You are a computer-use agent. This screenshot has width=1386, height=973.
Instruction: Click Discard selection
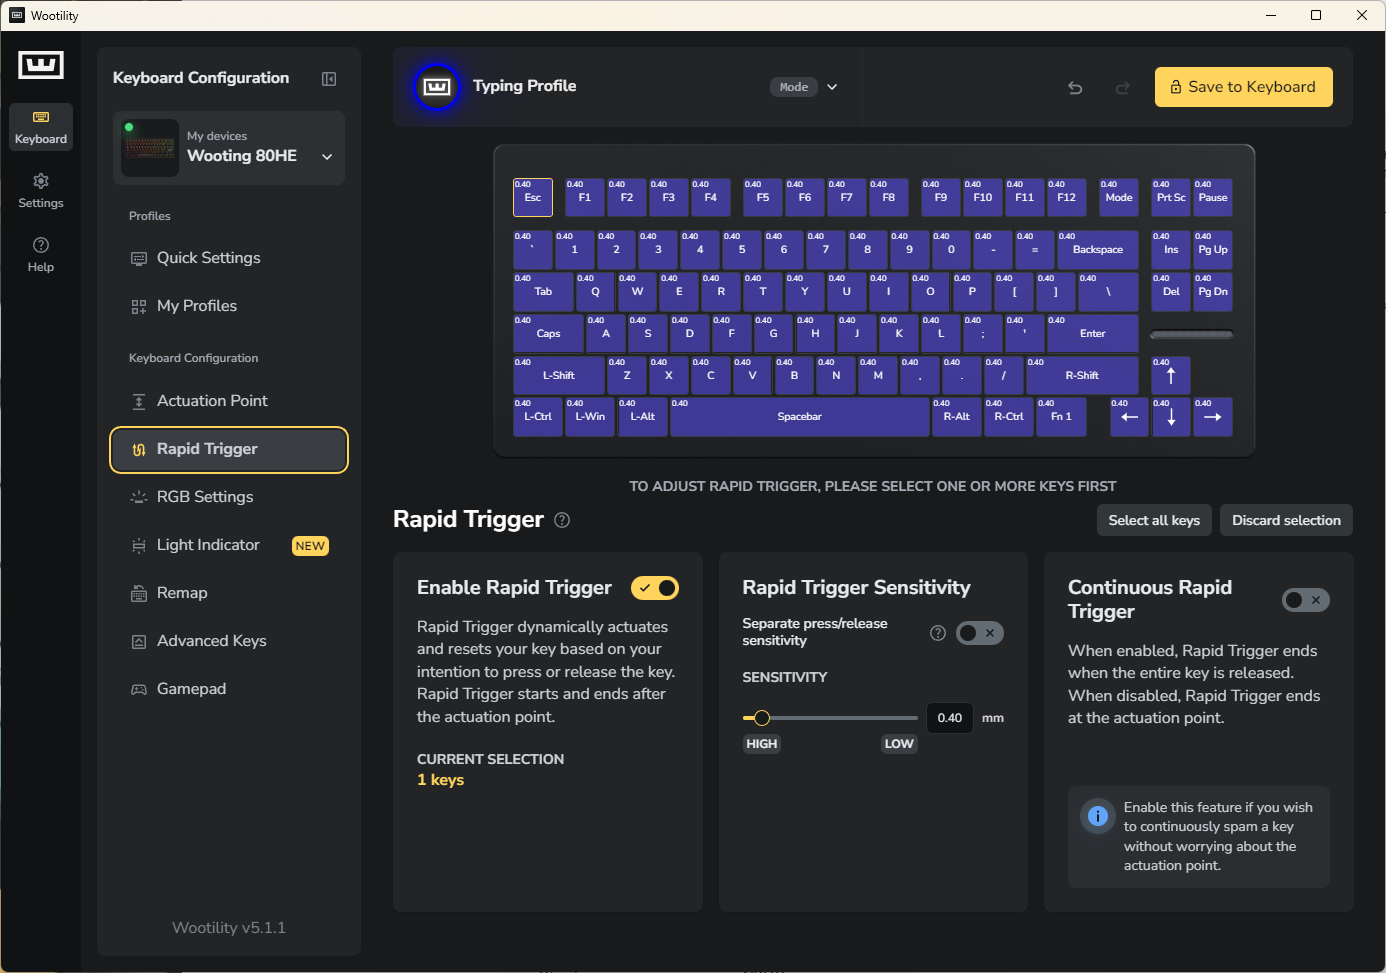pos(1286,520)
